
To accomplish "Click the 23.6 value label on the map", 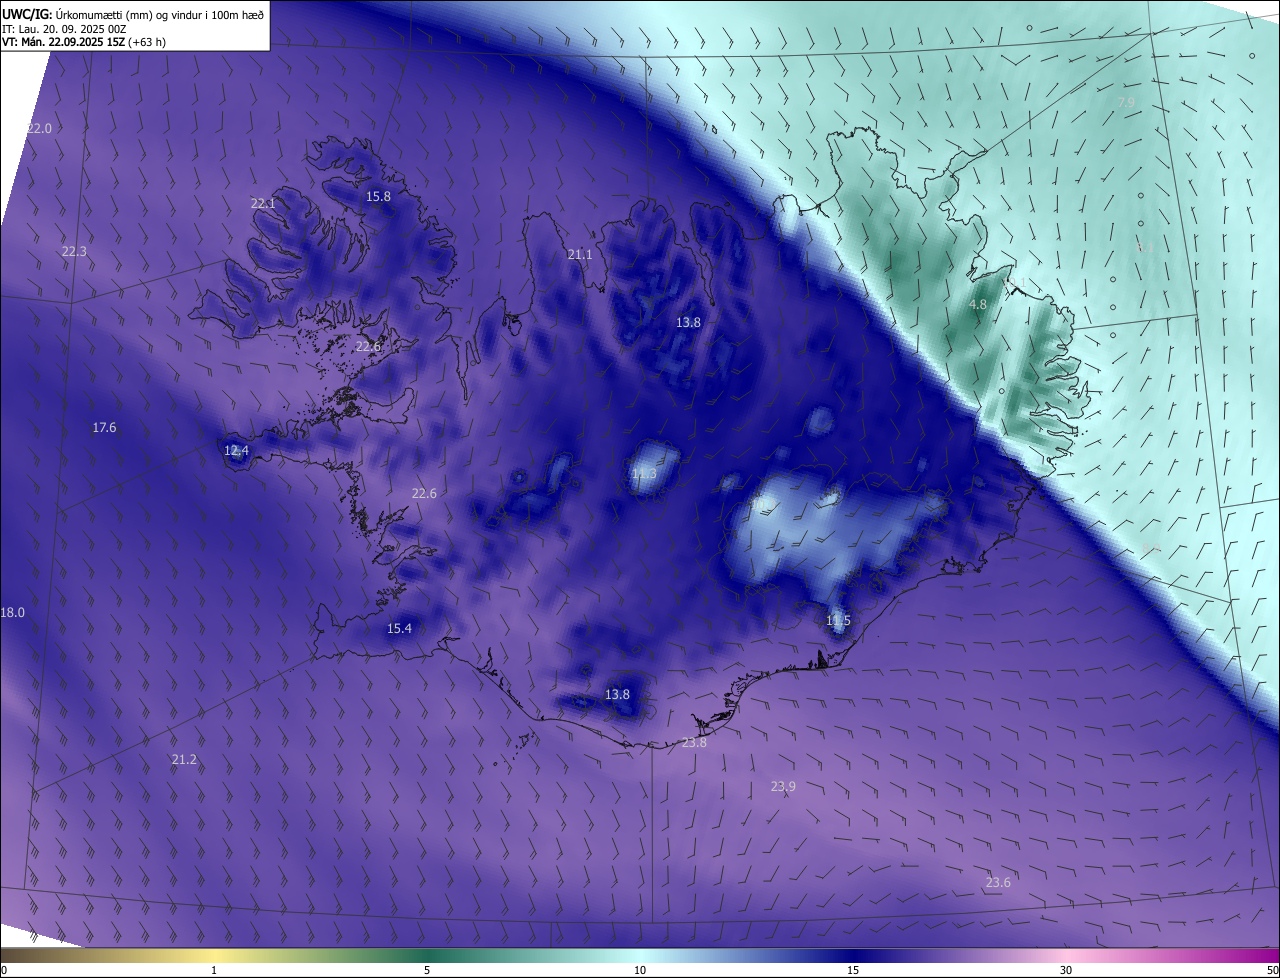I will coord(998,882).
